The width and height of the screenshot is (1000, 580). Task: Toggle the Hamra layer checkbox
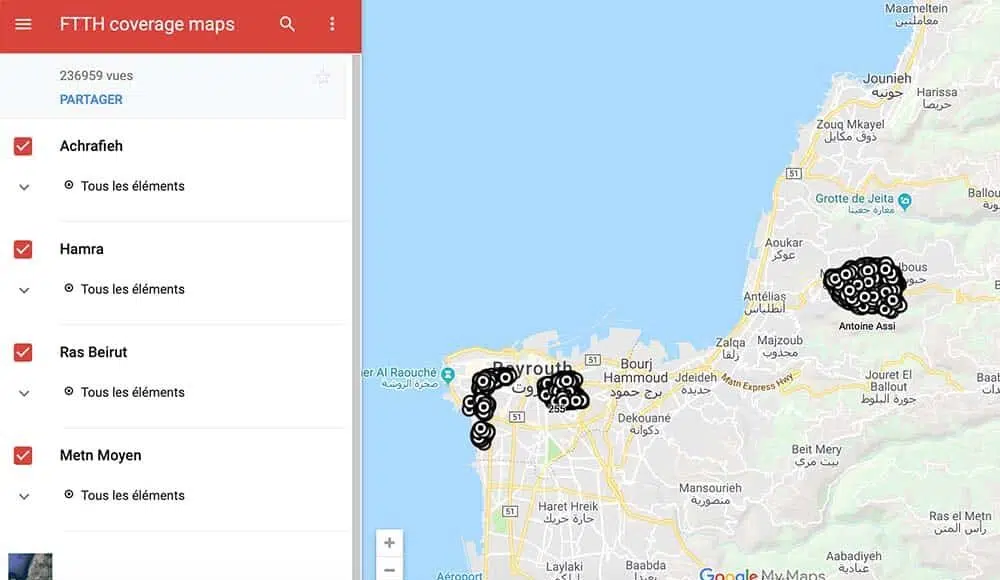23,249
